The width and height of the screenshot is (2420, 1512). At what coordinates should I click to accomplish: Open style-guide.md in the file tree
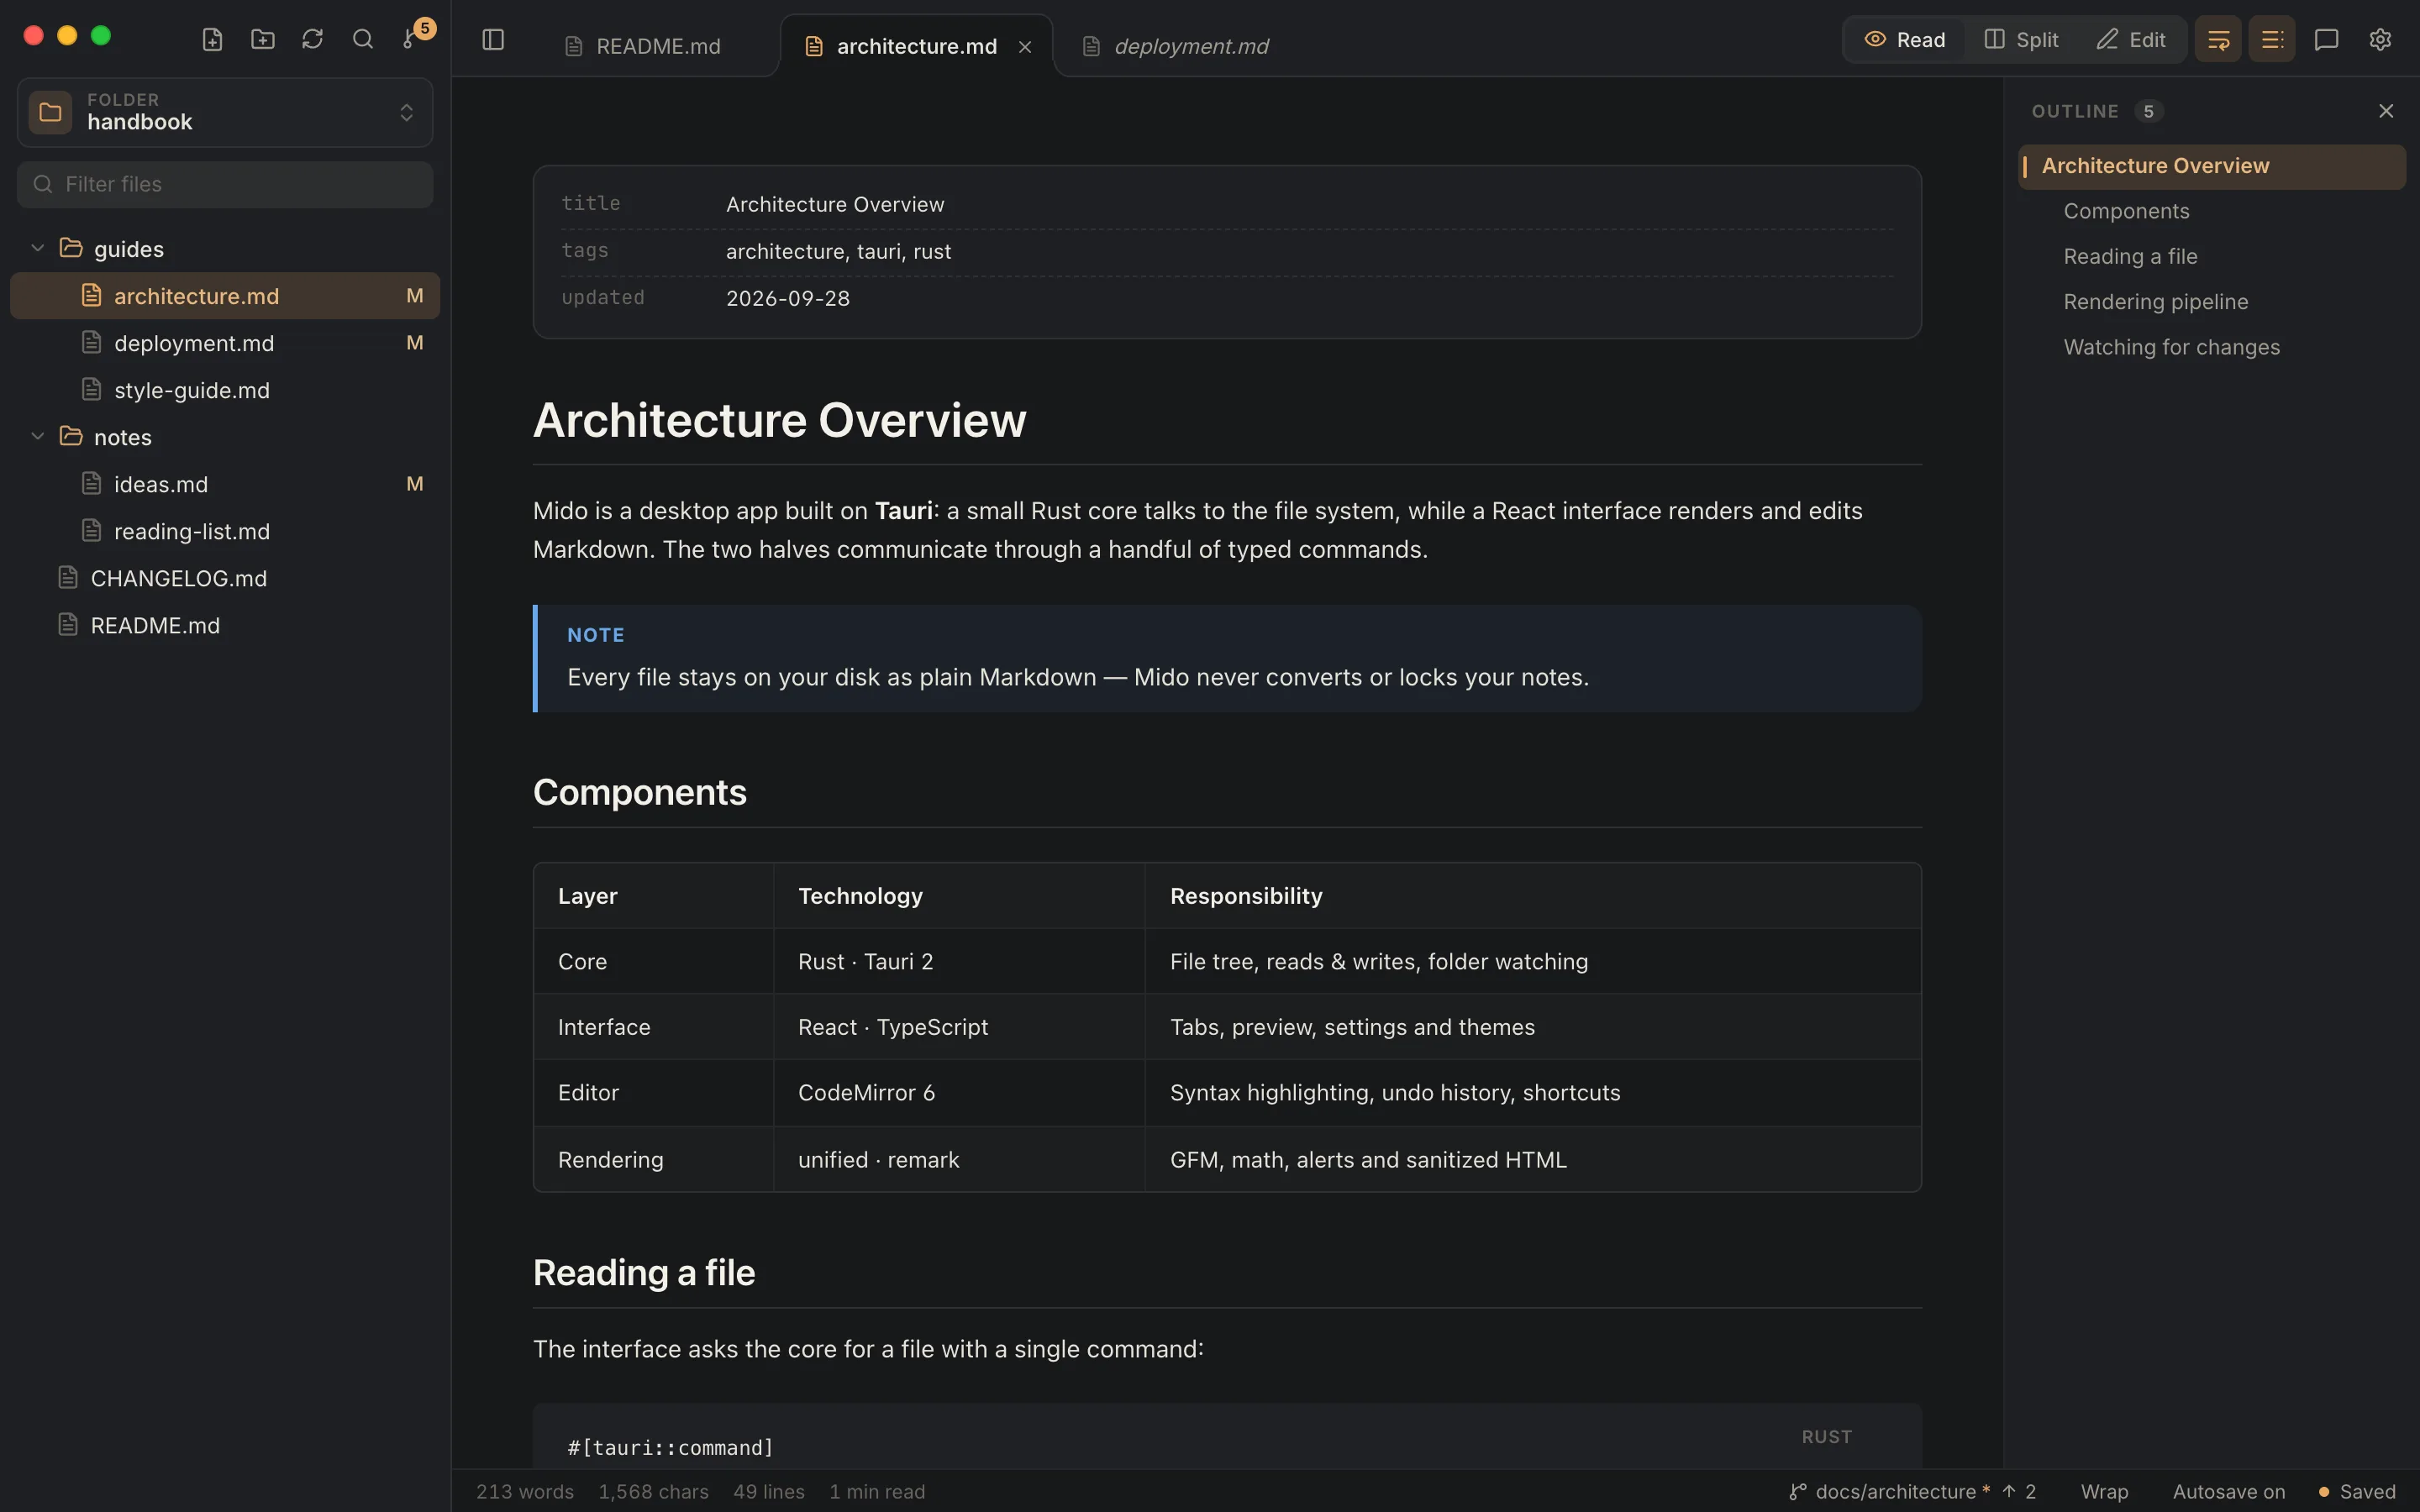coord(225,390)
